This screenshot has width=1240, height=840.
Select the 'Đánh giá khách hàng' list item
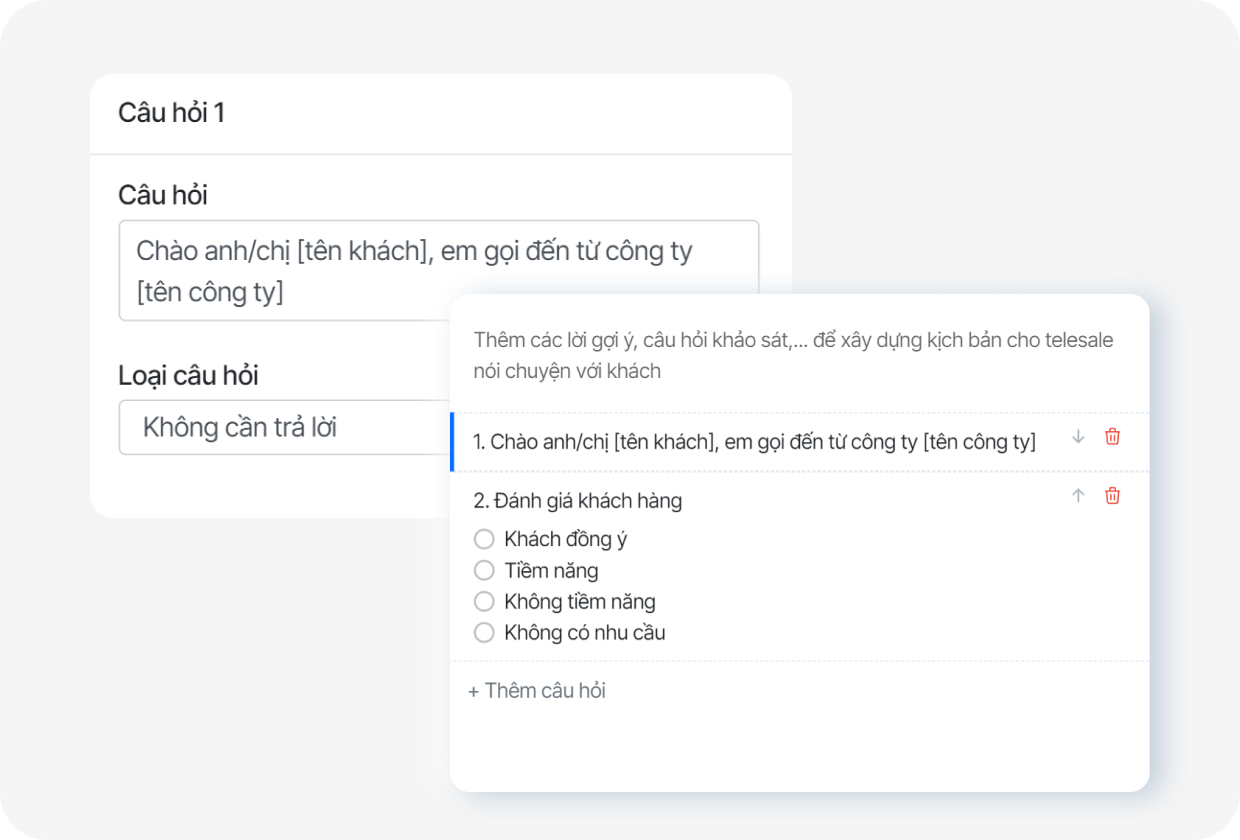pyautogui.click(x=578, y=500)
